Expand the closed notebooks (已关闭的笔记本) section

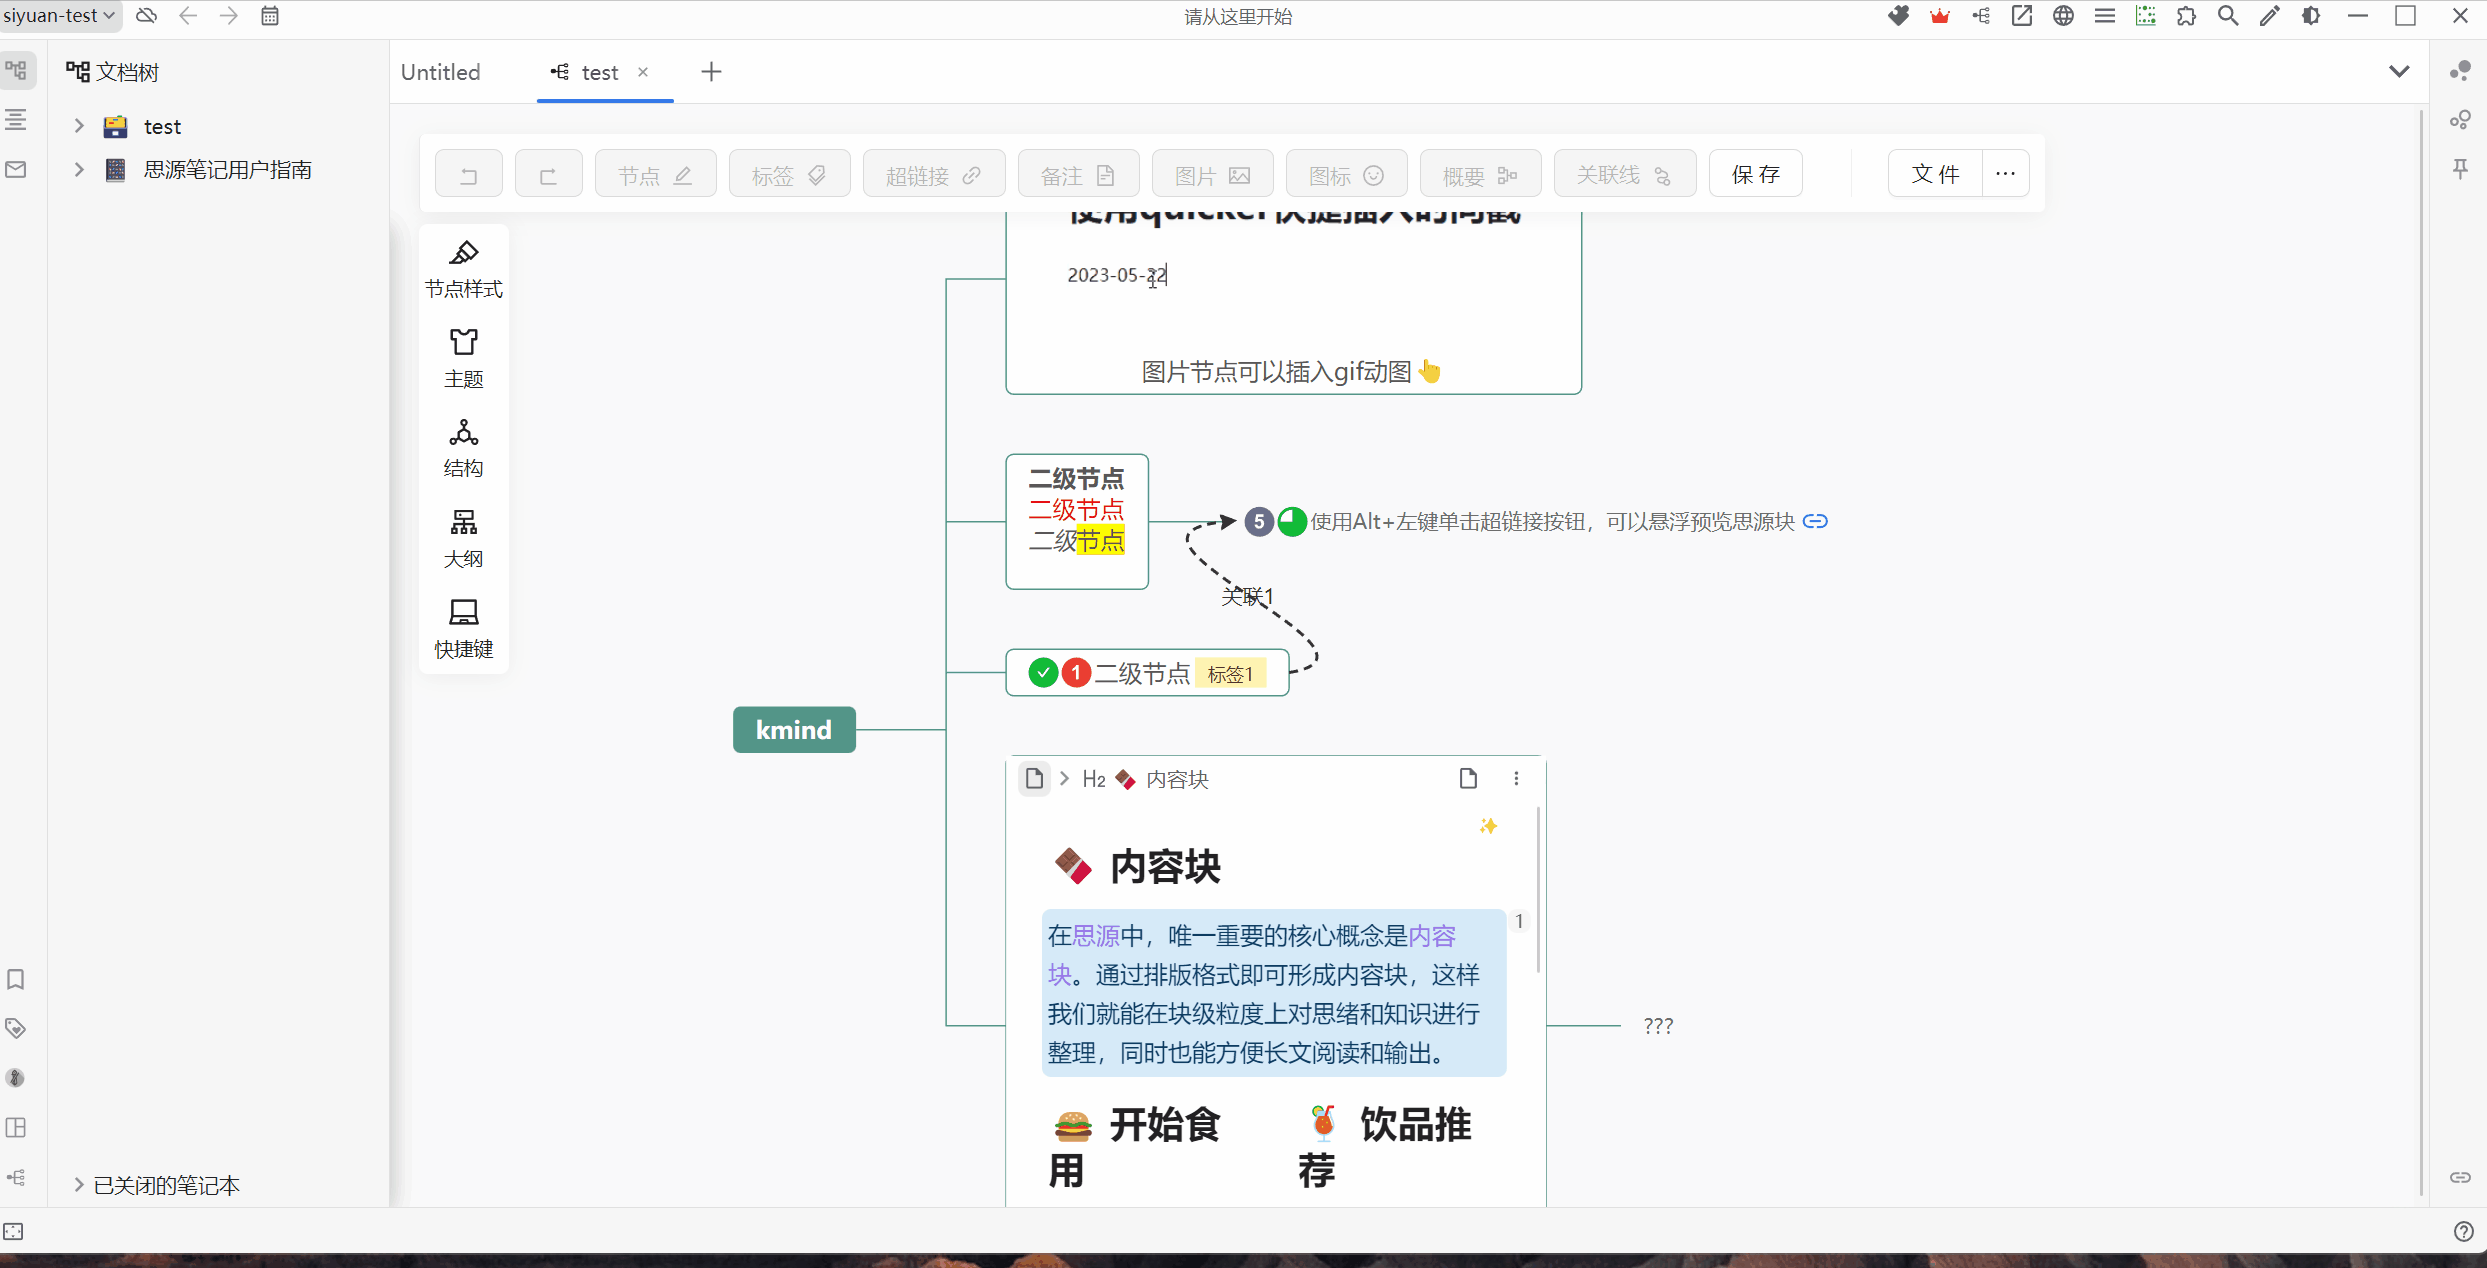[79, 1185]
